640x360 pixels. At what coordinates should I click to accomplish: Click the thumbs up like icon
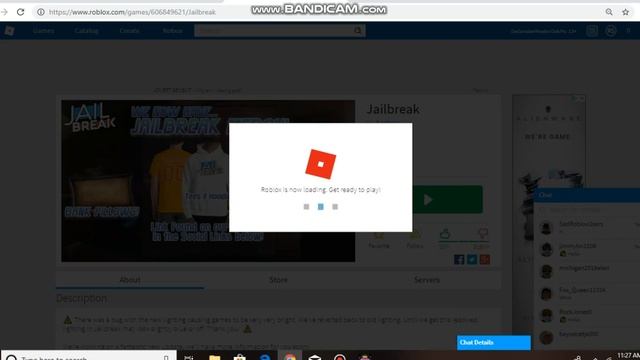pos(445,234)
